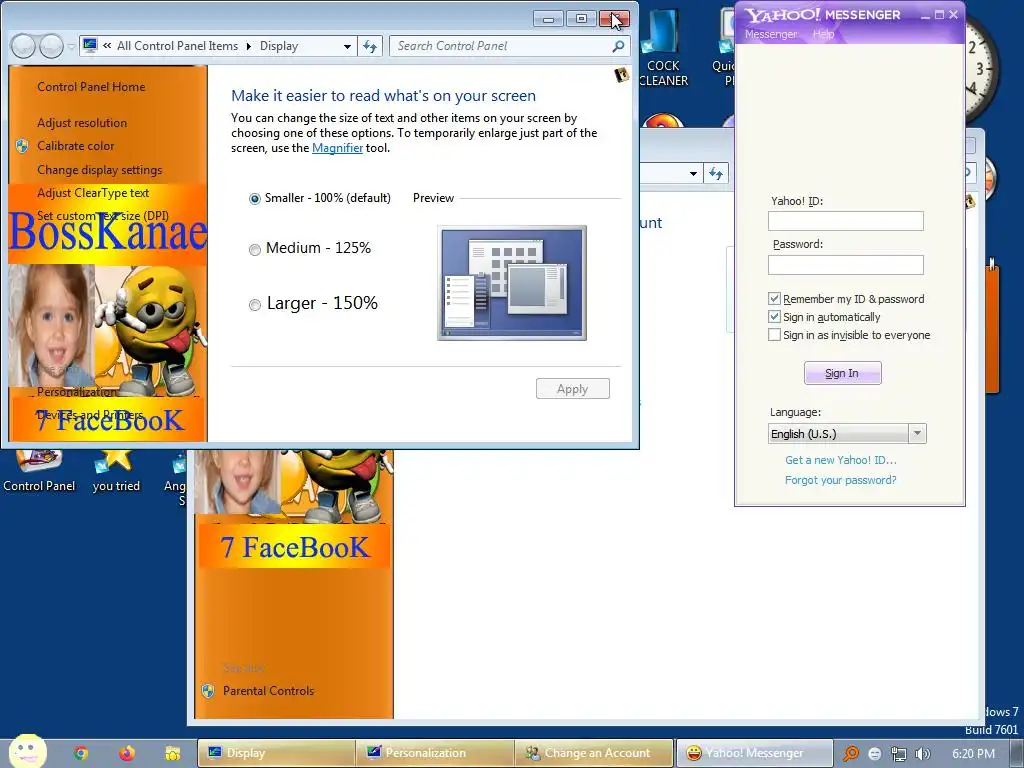Uncheck Sign in automatically
Viewport: 1024px width, 768px height.
click(x=775, y=317)
